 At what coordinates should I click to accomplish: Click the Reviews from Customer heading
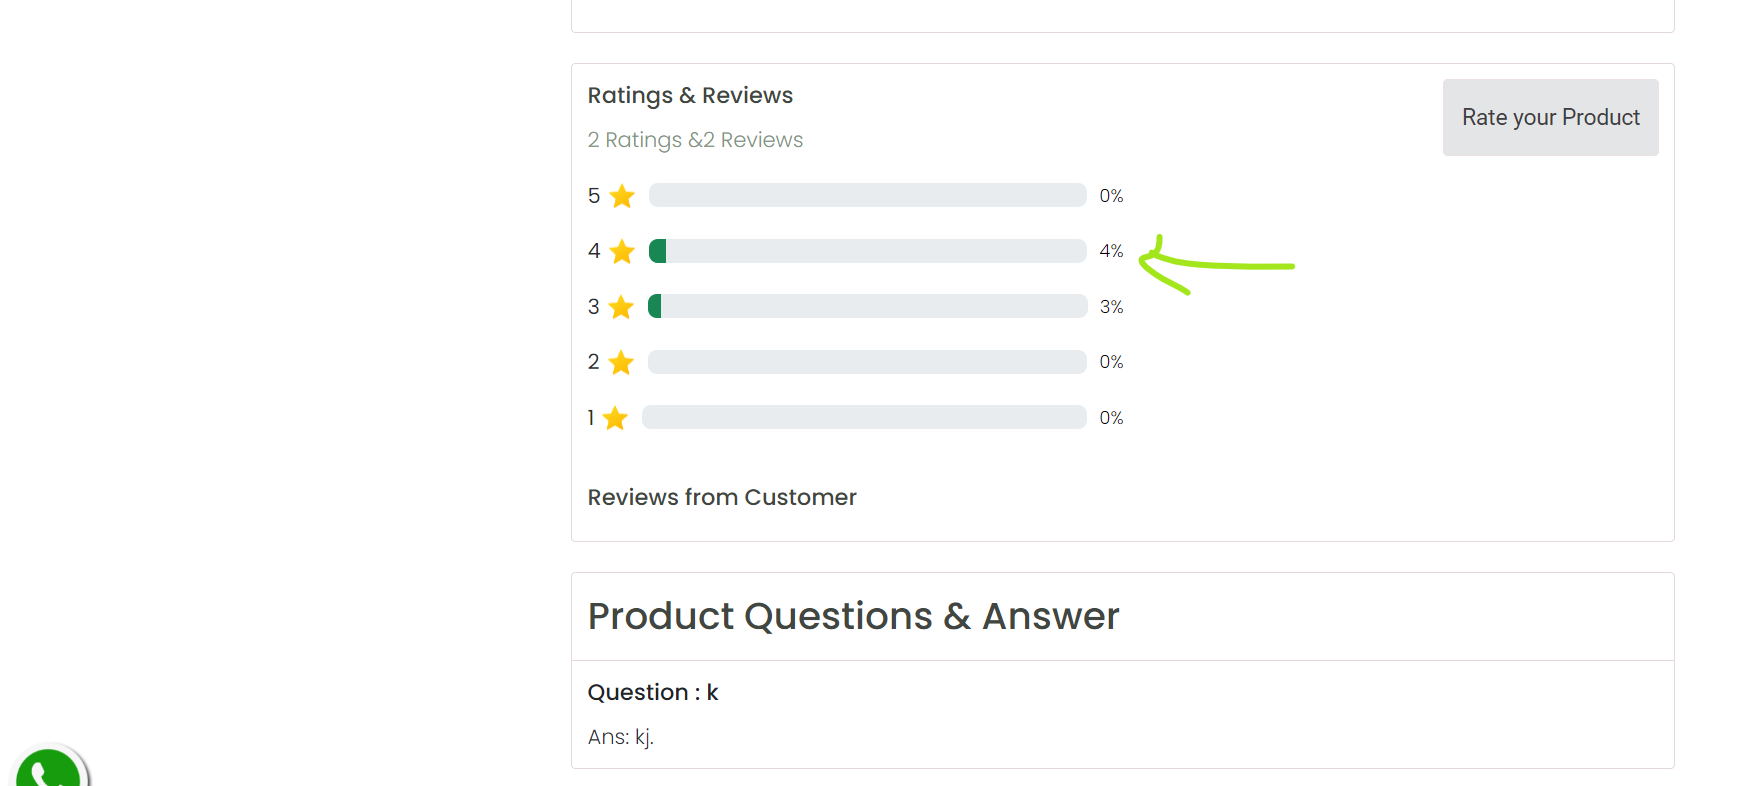[x=722, y=497]
